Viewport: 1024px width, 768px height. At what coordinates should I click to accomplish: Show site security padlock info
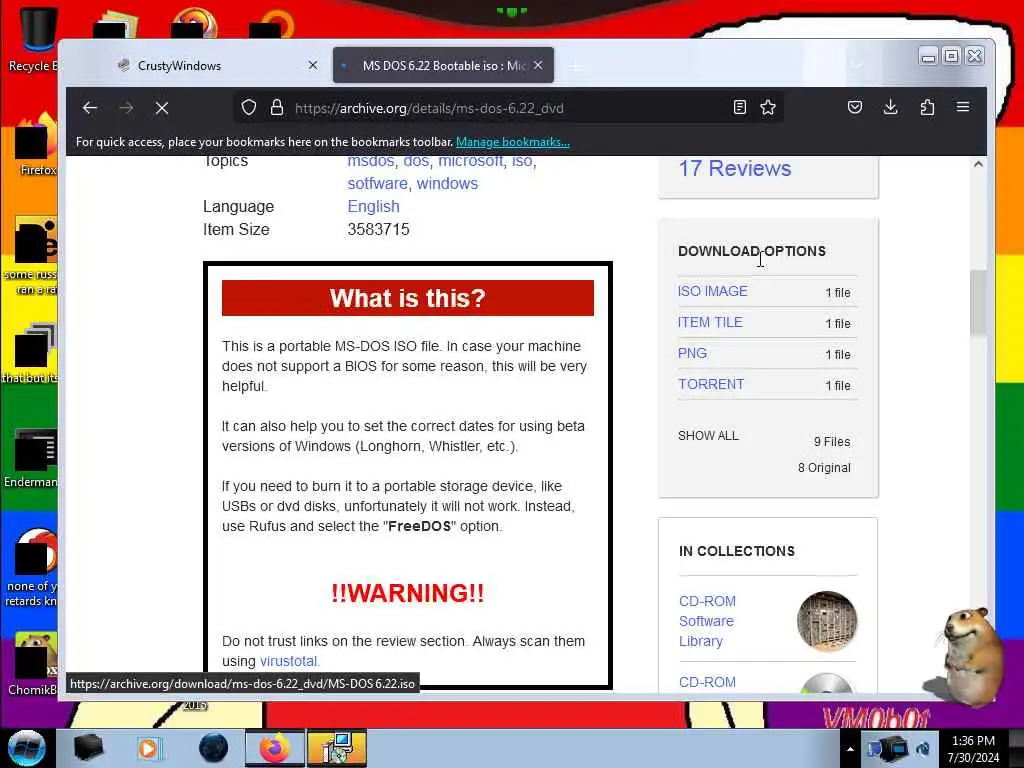(x=277, y=108)
